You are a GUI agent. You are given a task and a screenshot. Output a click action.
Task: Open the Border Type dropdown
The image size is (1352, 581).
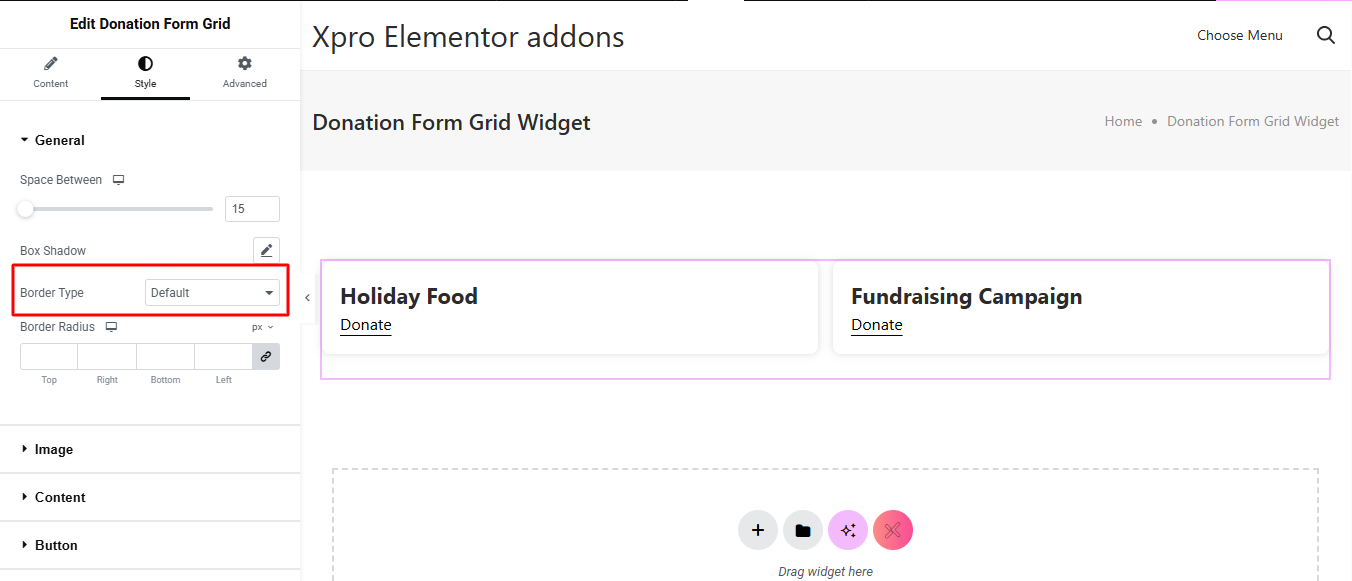click(x=212, y=293)
